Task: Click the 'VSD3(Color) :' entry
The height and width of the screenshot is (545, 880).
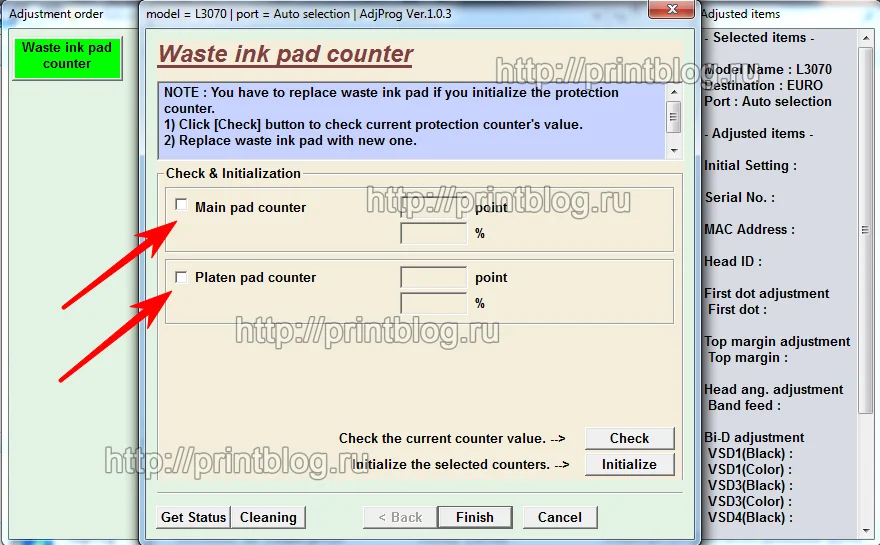Action: click(750, 501)
